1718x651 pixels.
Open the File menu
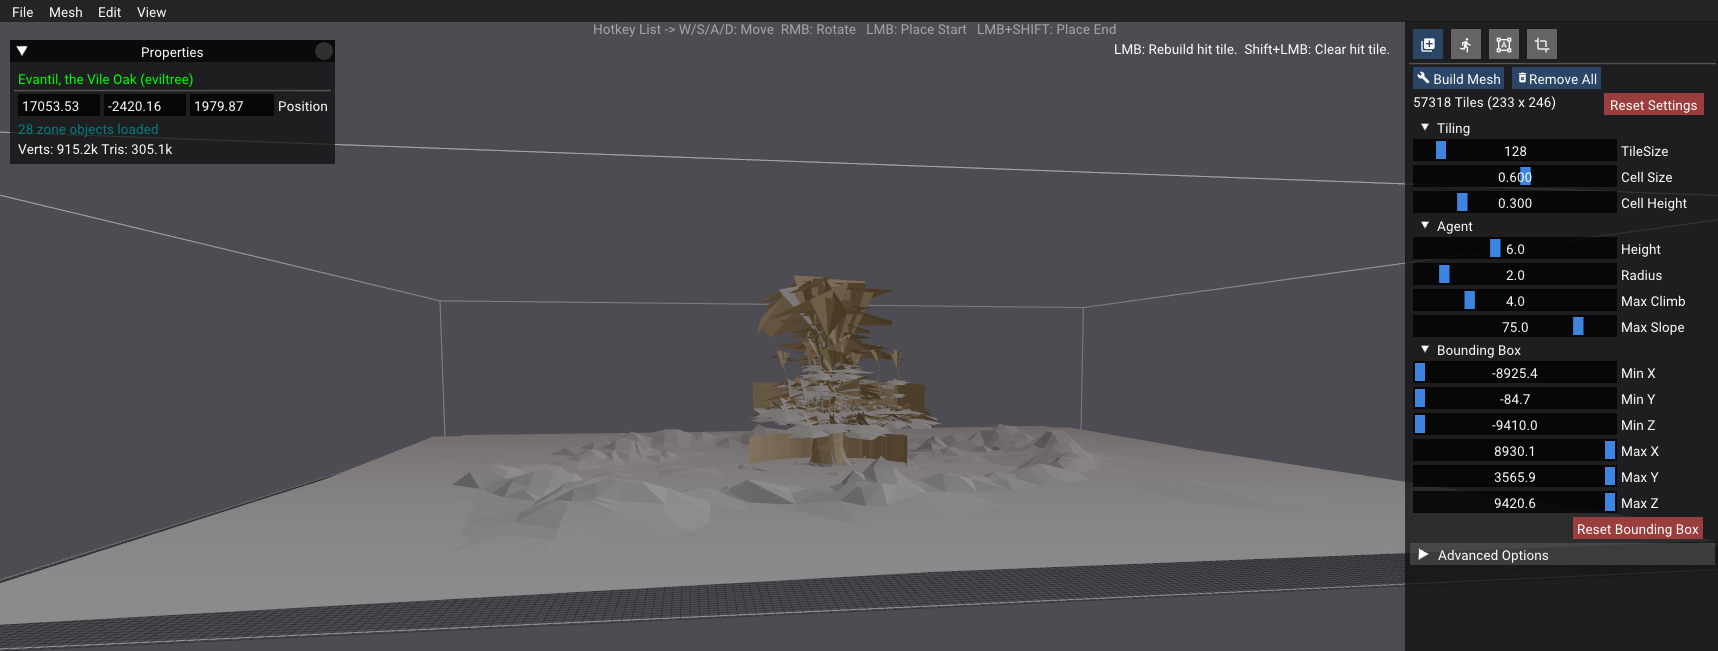tap(22, 12)
